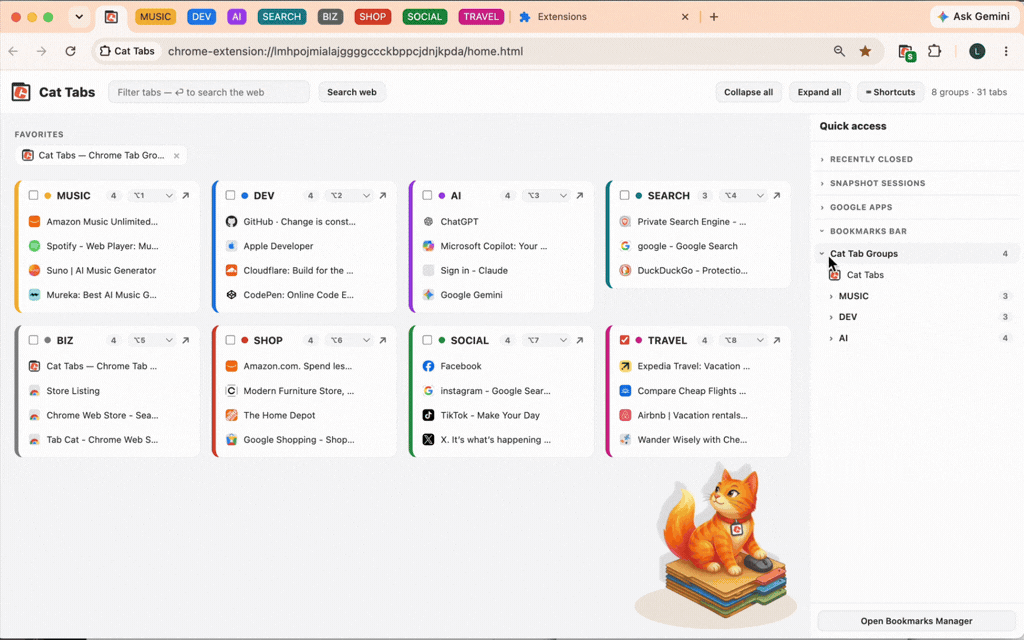Click the TikTok icon in SOCIAL group
Viewport: 1024px width, 640px height.
(428, 415)
